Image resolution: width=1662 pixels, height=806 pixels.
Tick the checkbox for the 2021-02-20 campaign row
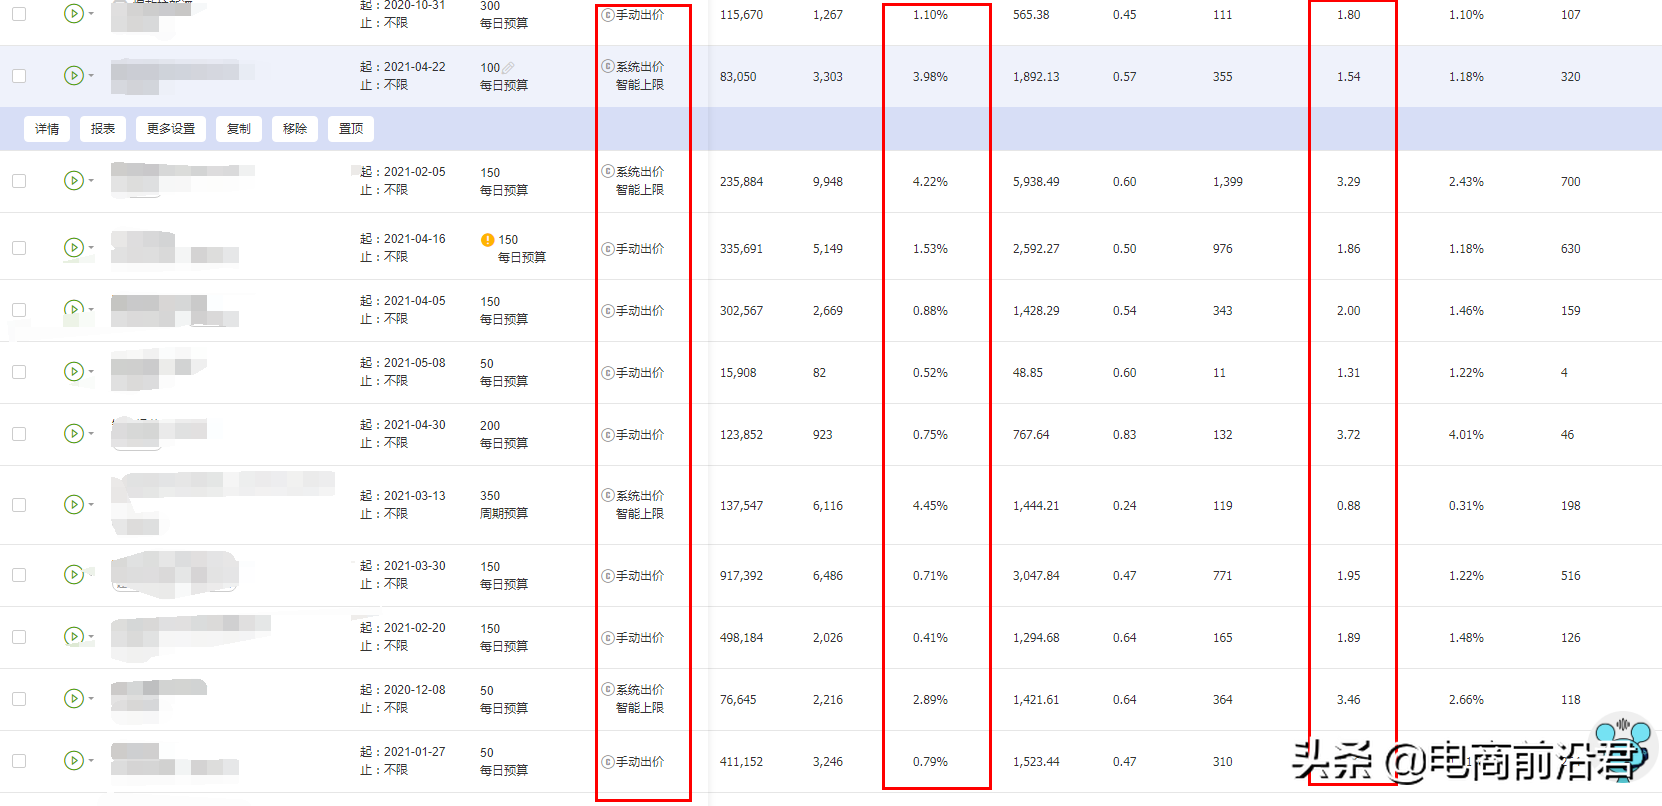[x=19, y=637]
